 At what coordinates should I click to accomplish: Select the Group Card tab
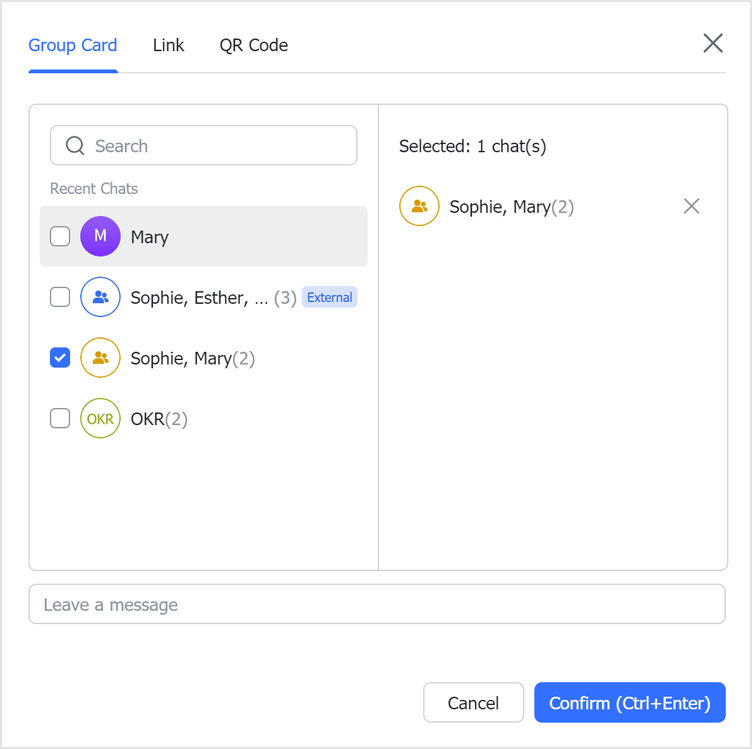pos(73,45)
